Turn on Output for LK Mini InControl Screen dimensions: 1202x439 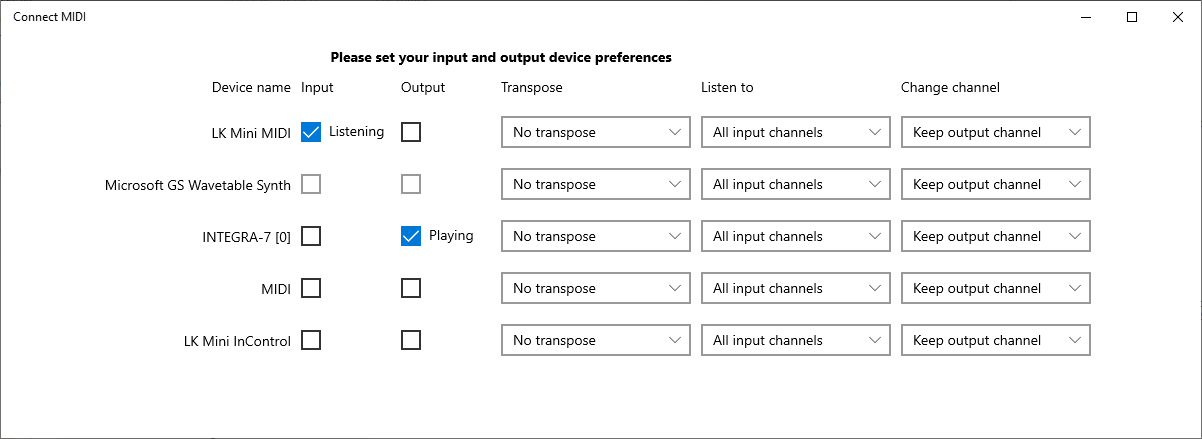(411, 340)
